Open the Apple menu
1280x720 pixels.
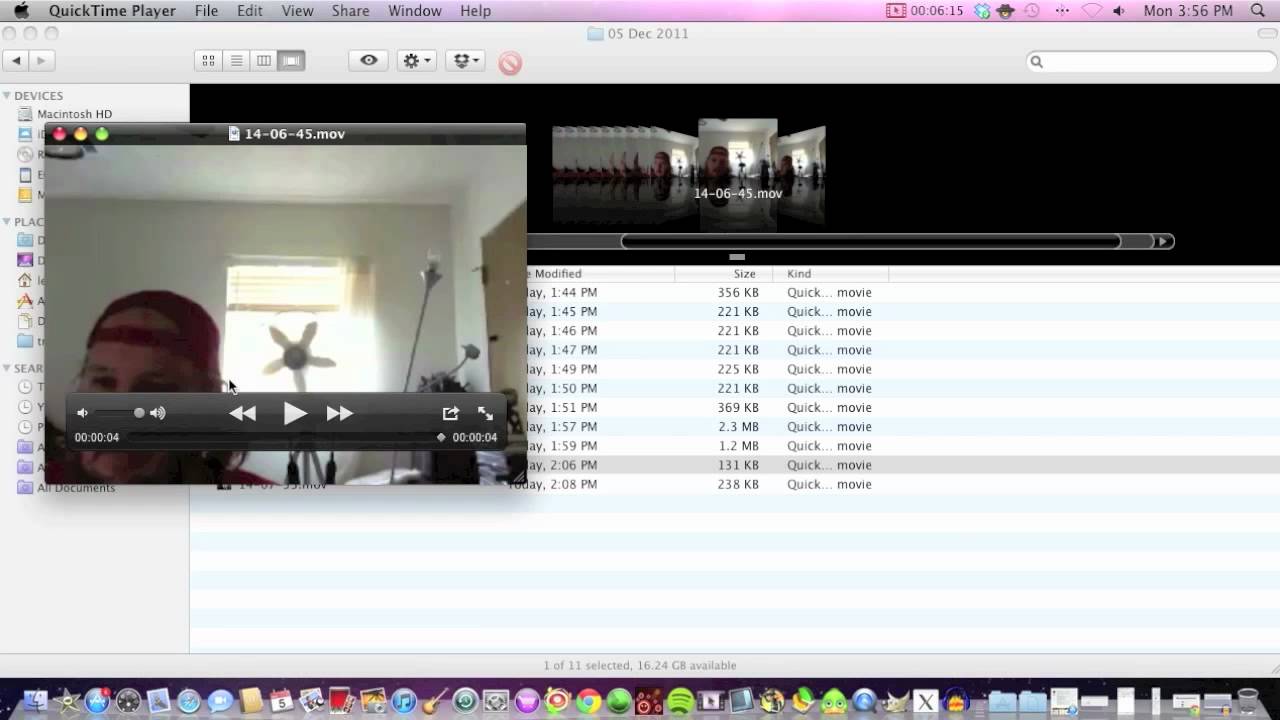(x=21, y=11)
